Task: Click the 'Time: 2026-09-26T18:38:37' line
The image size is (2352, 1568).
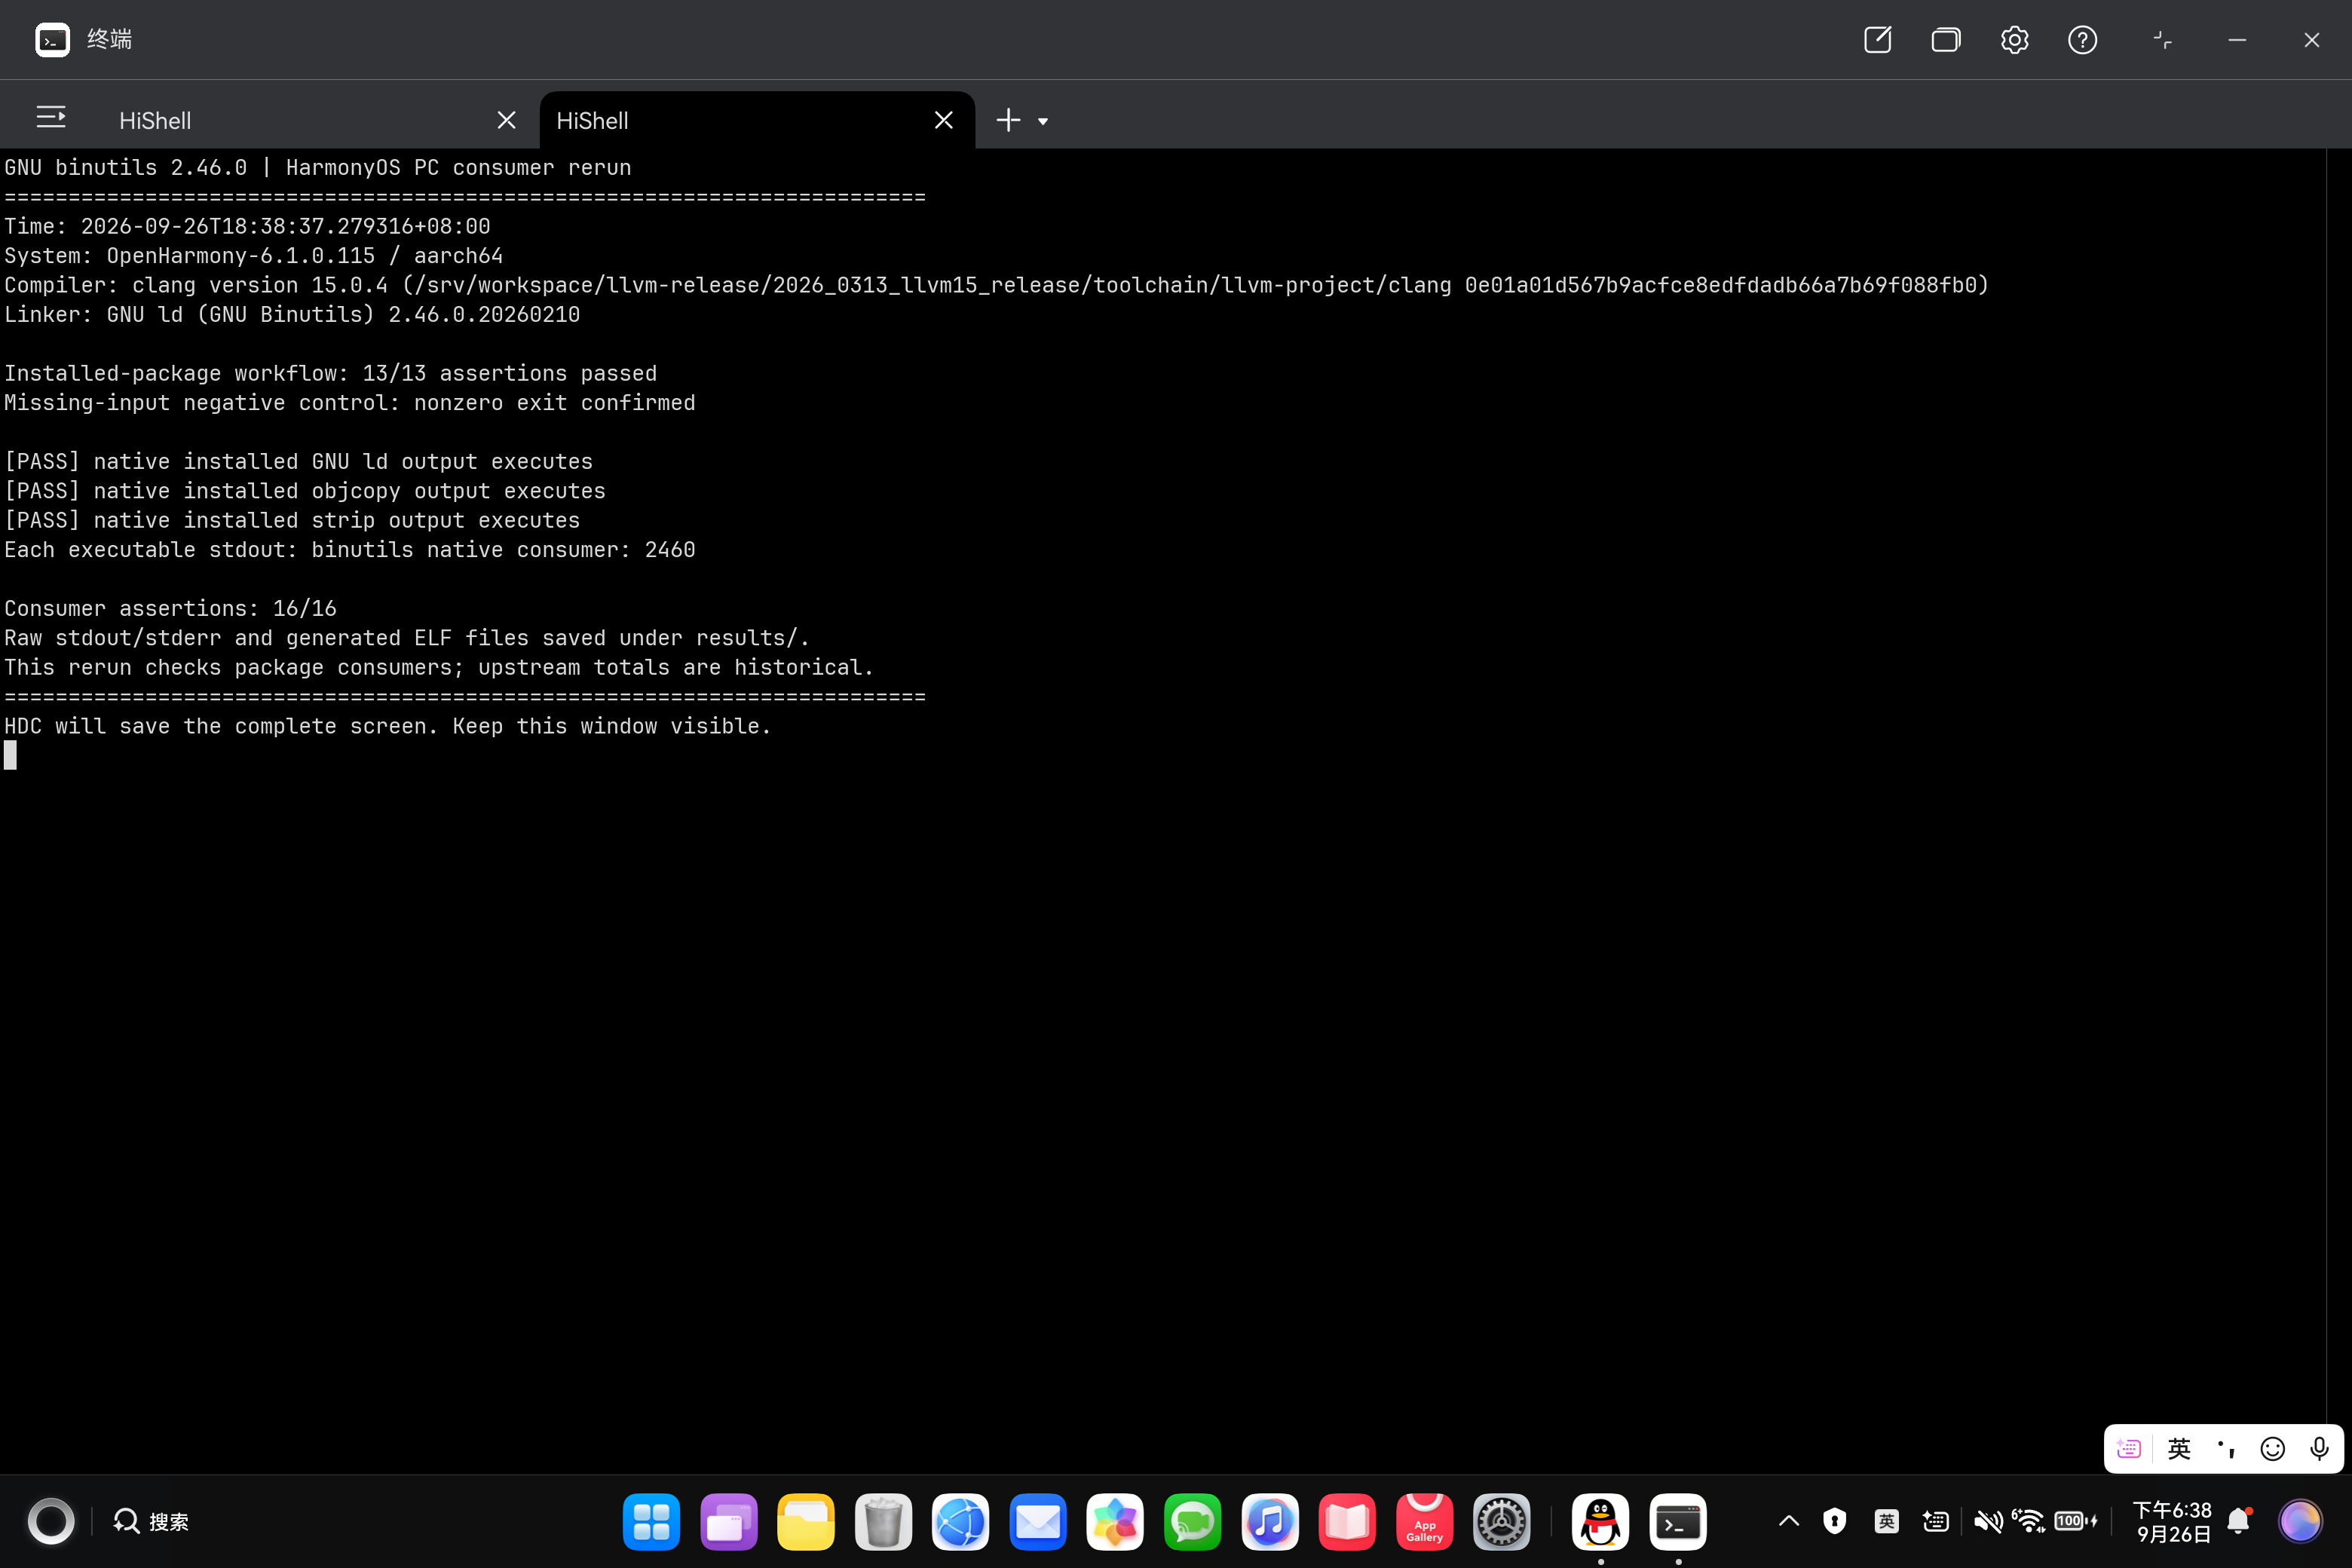Action: click(x=247, y=226)
